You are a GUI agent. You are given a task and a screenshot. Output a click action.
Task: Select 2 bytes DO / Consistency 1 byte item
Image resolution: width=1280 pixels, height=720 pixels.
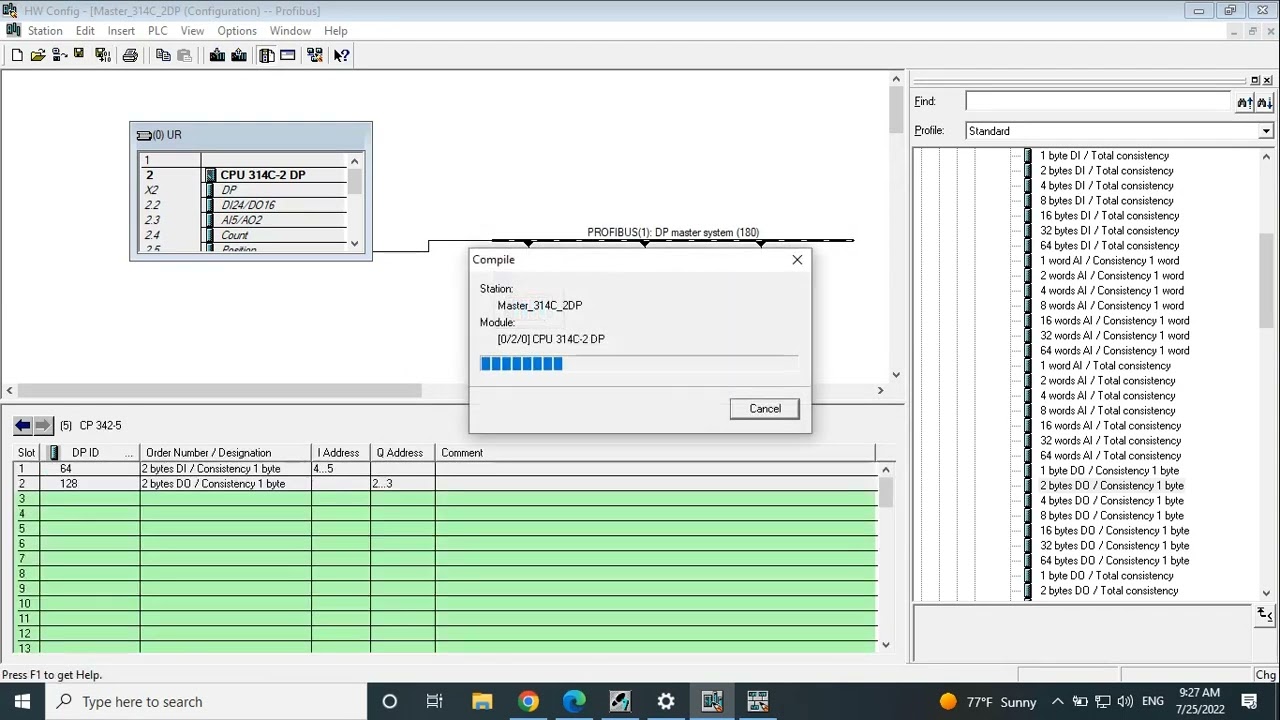point(1111,486)
